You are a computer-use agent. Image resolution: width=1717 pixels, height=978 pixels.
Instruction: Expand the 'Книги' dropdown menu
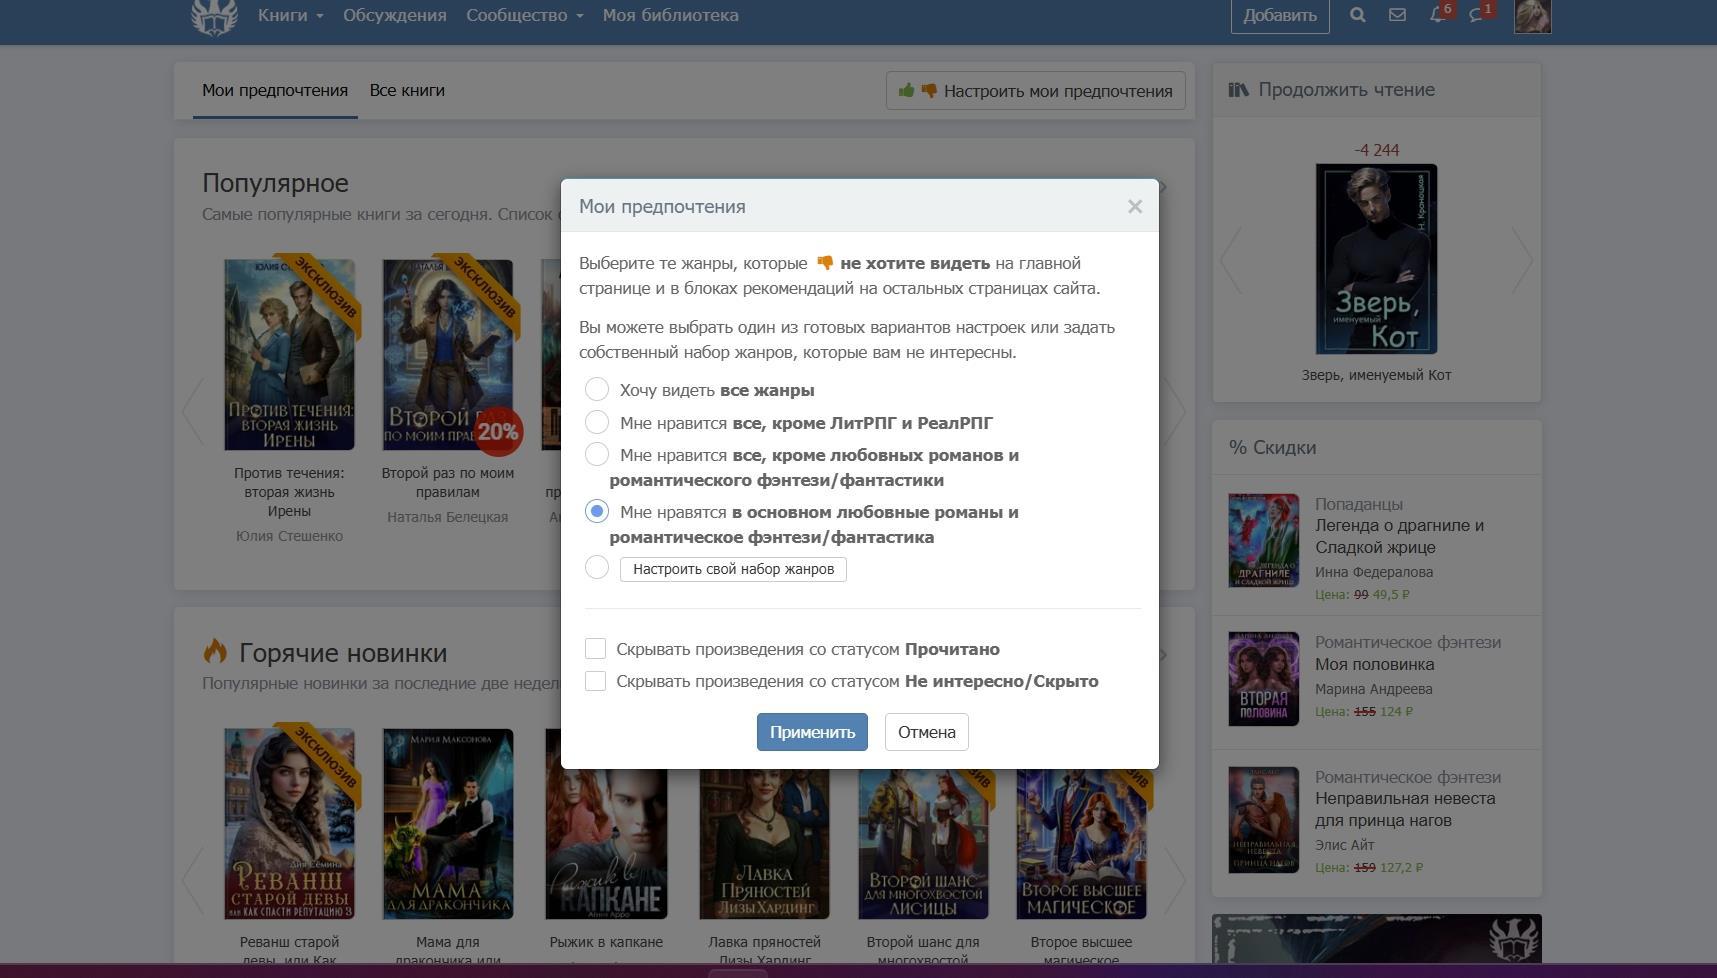coord(290,15)
